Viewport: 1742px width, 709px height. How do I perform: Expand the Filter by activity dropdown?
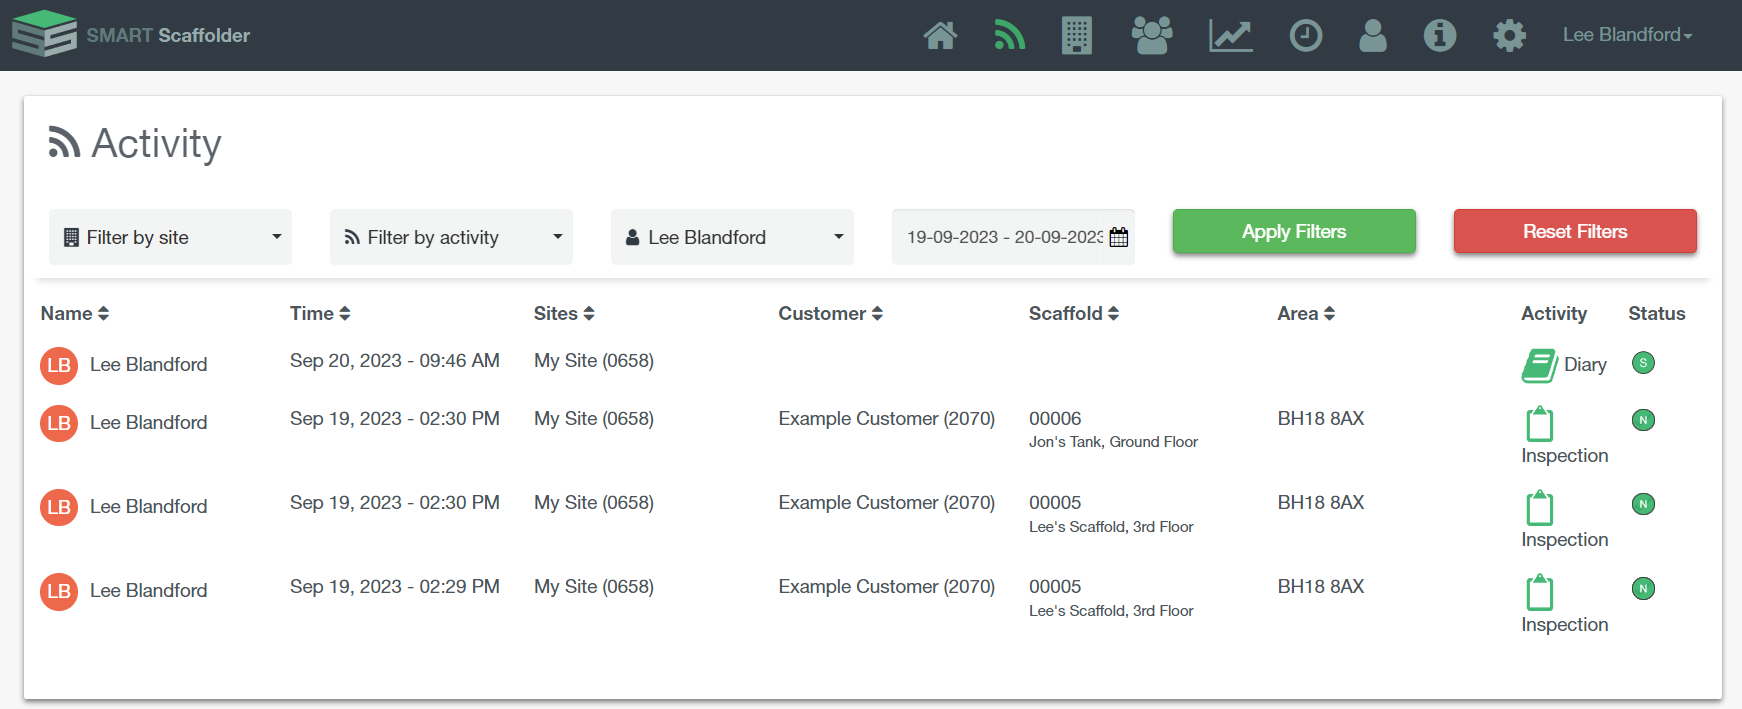tap(451, 237)
